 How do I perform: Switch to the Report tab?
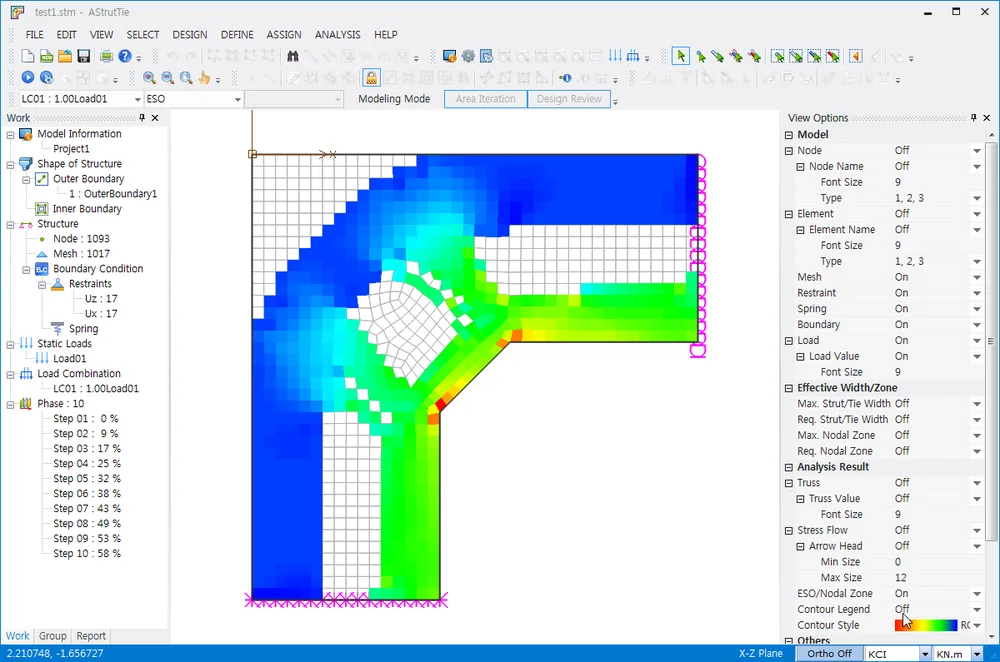pyautogui.click(x=91, y=636)
